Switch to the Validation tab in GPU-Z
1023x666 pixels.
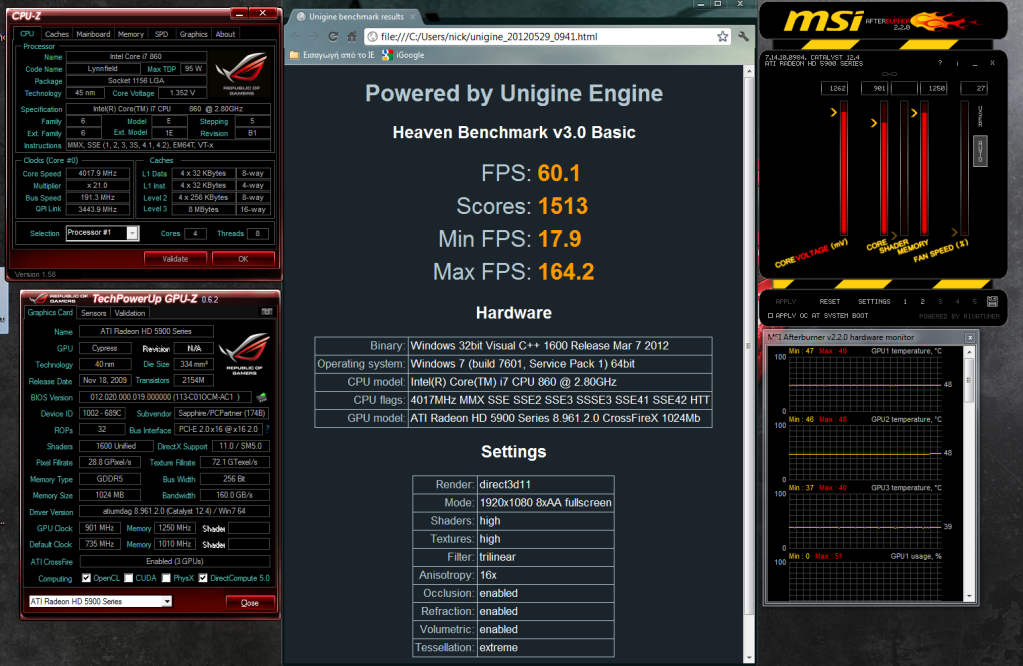(130, 313)
